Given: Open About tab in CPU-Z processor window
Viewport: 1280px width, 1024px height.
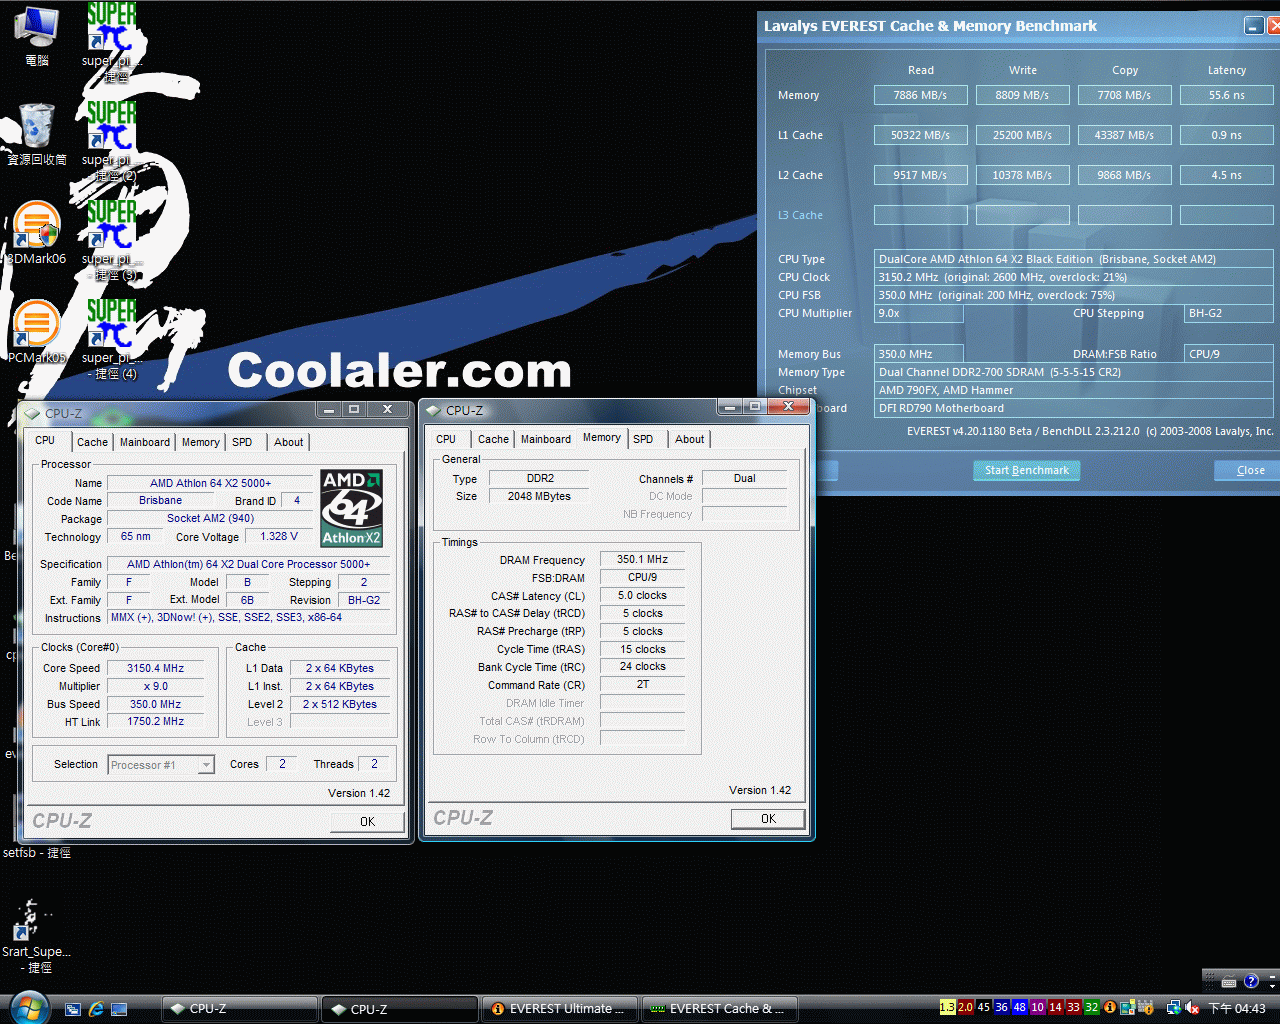Looking at the screenshot, I should coord(289,442).
